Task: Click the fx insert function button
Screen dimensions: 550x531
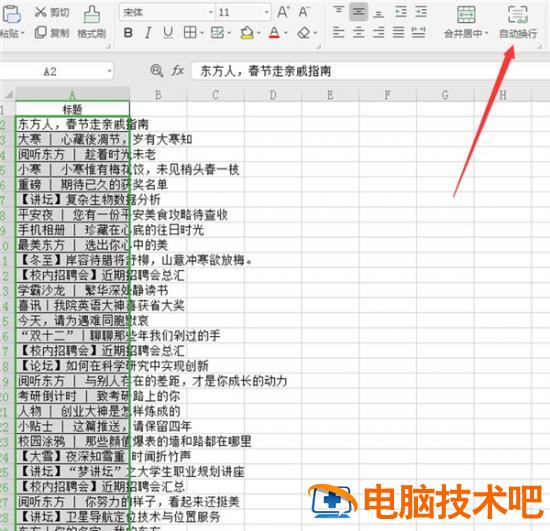Action: click(178, 71)
